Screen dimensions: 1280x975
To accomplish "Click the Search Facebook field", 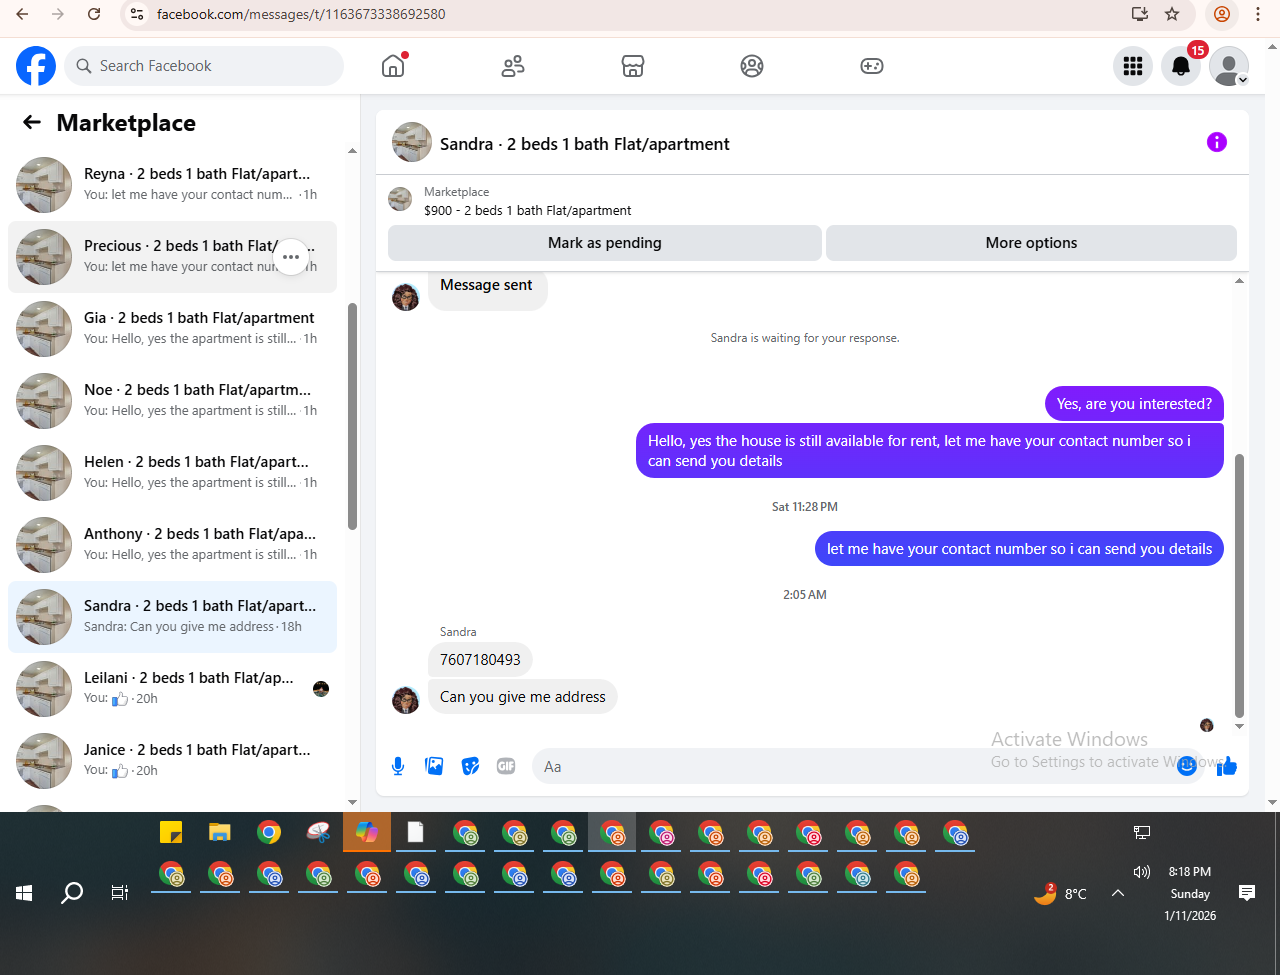I will [x=204, y=66].
